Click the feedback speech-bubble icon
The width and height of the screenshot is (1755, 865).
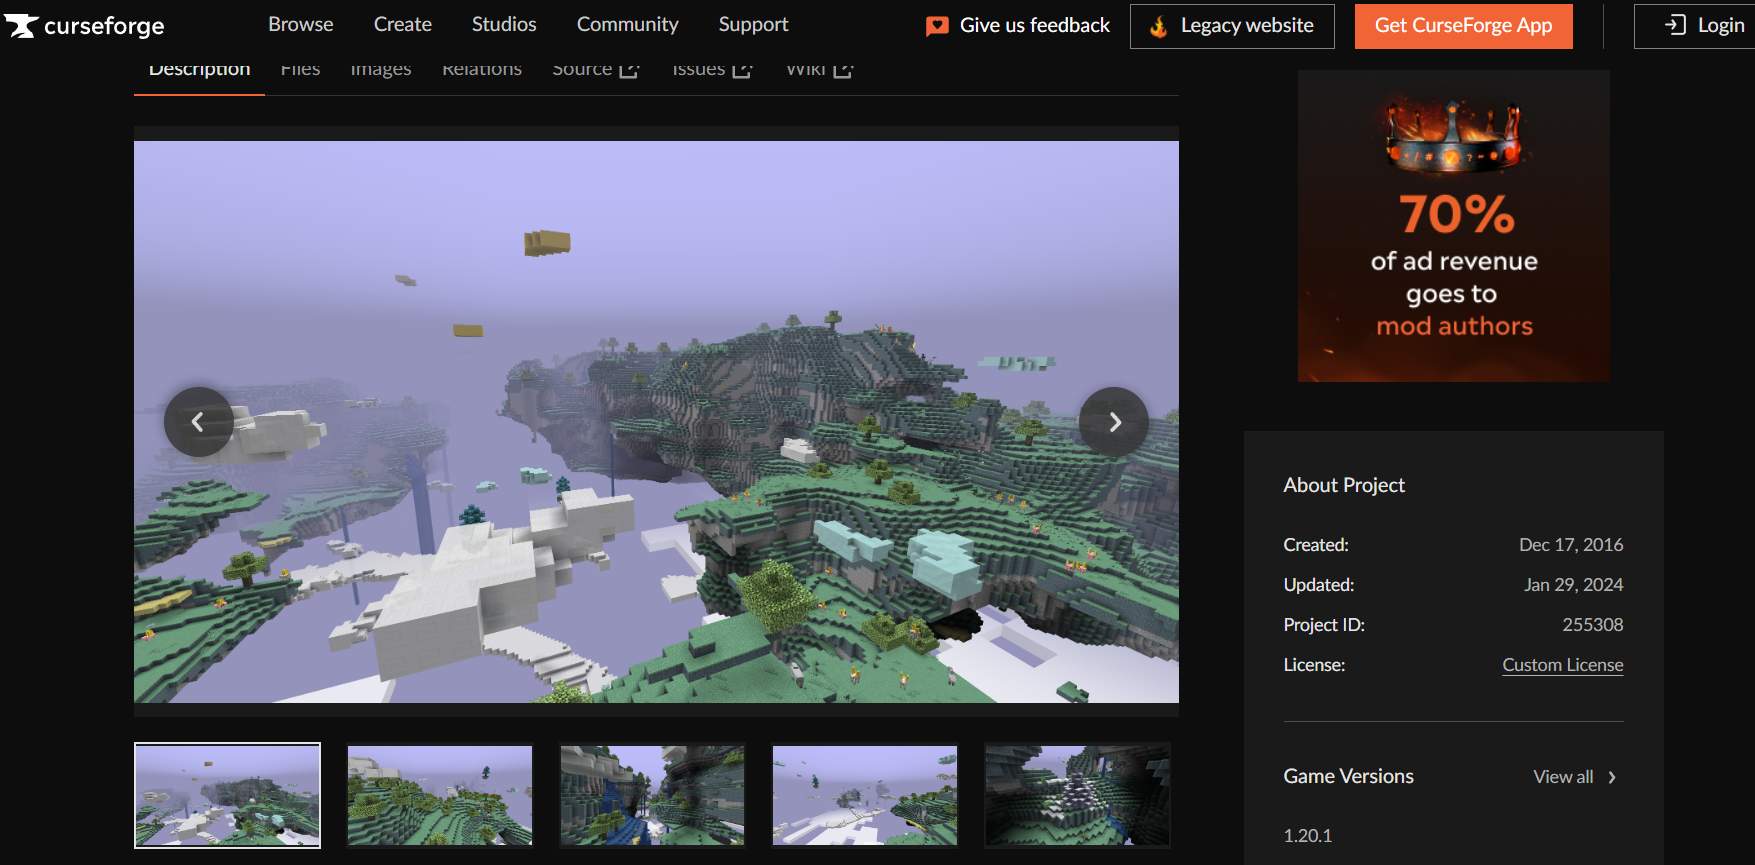point(937,26)
